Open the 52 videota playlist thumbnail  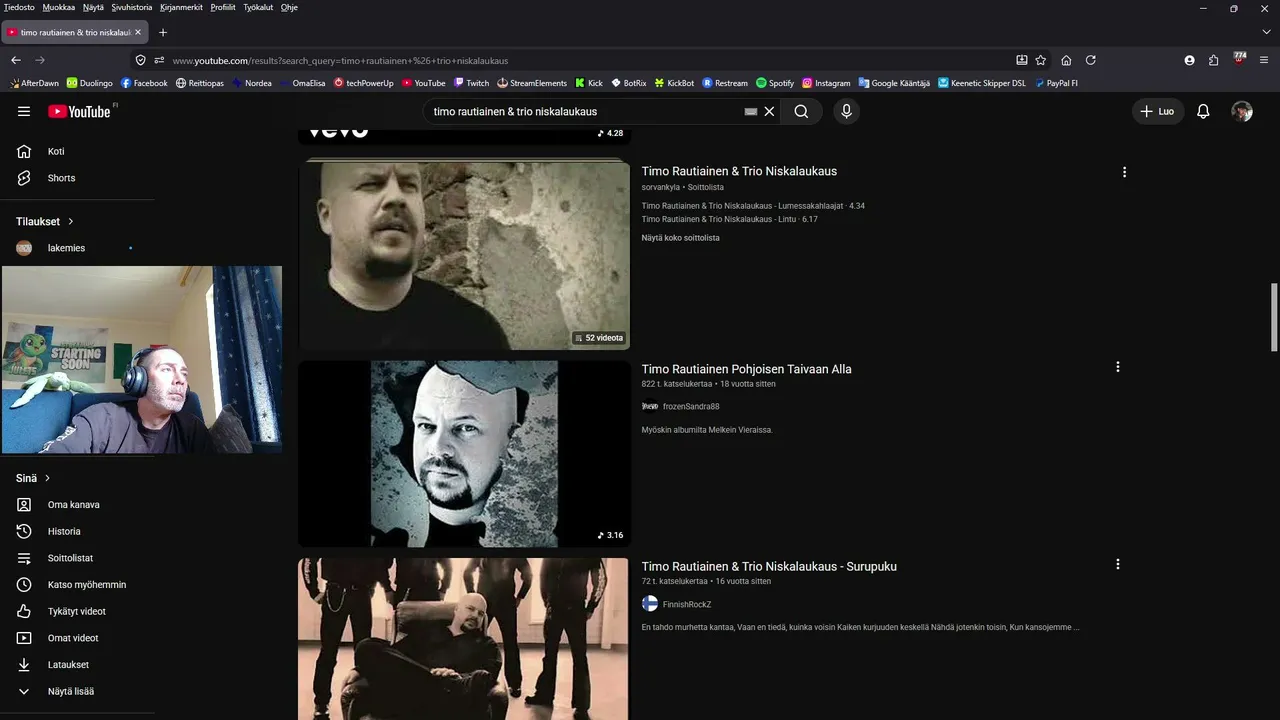464,255
